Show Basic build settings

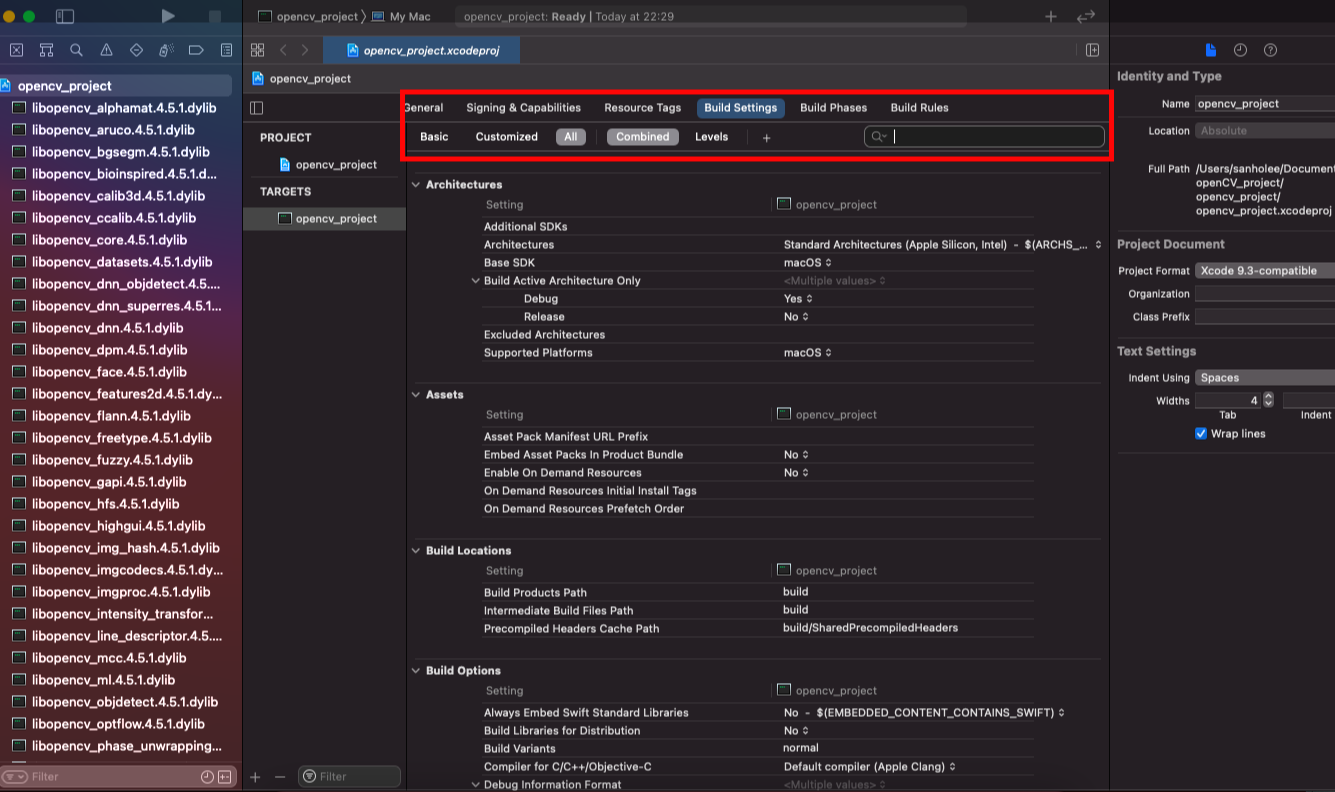pyautogui.click(x=434, y=137)
